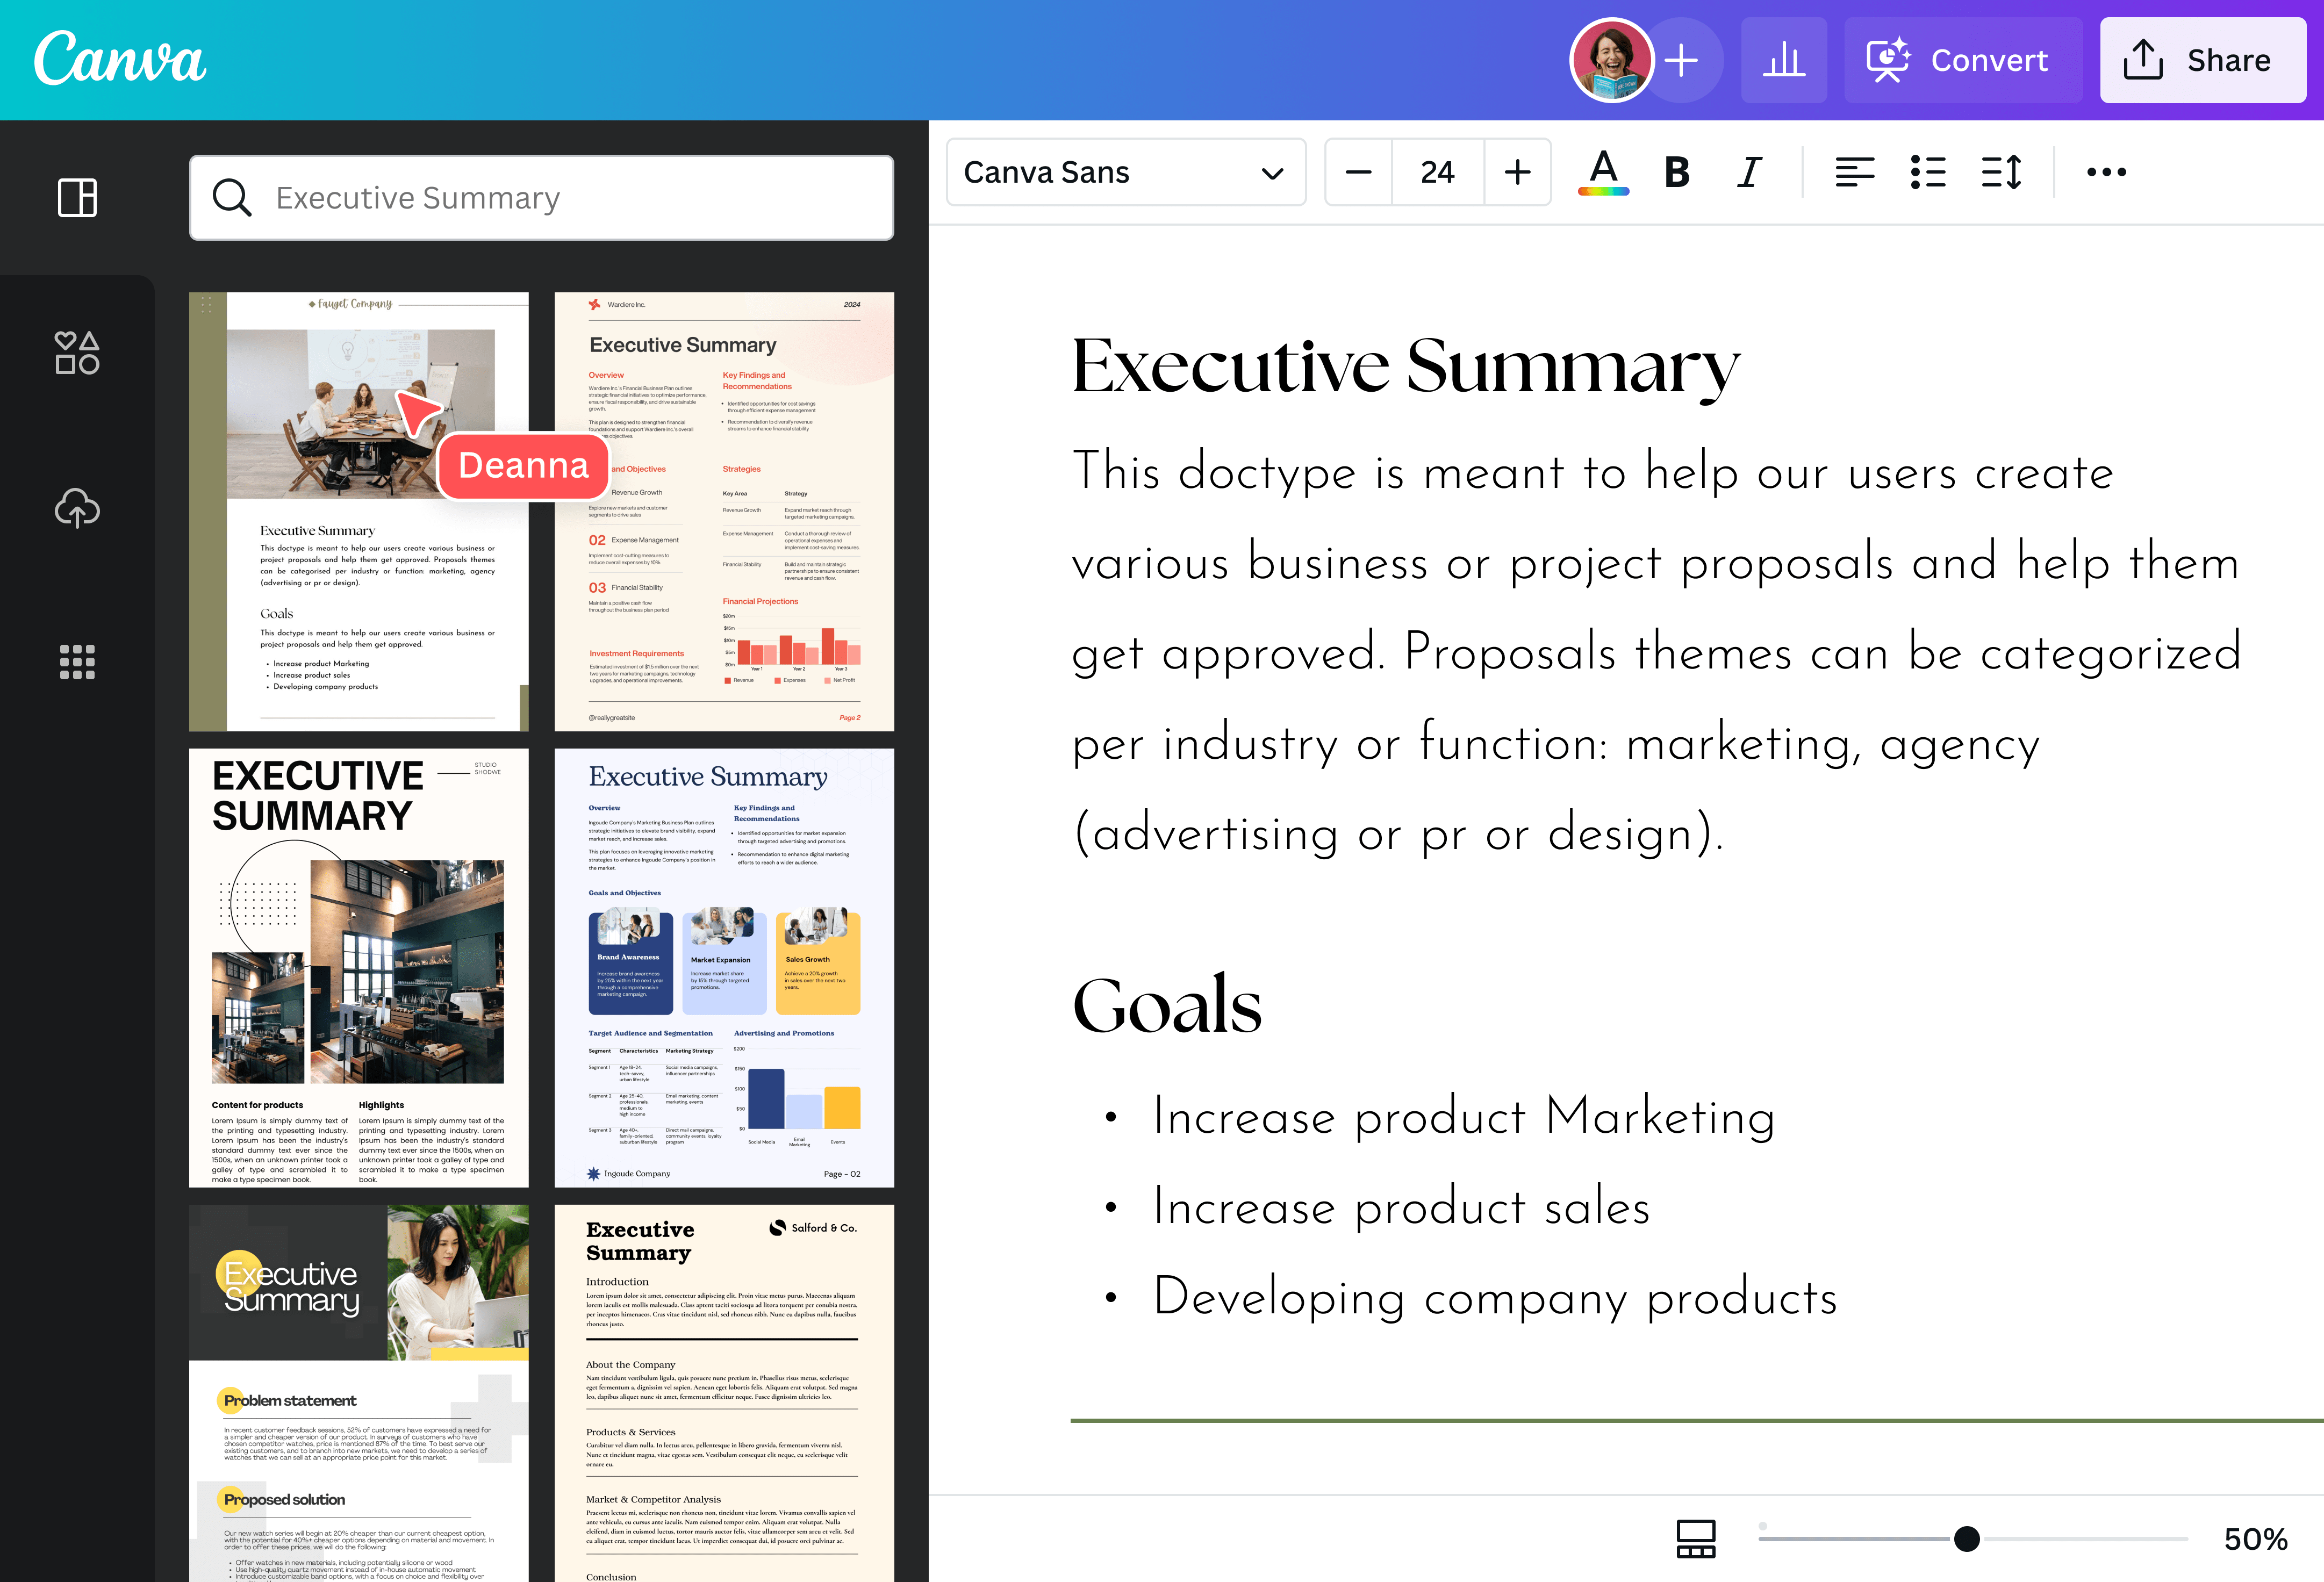
Task: Click the text color icon
Action: [x=1603, y=172]
